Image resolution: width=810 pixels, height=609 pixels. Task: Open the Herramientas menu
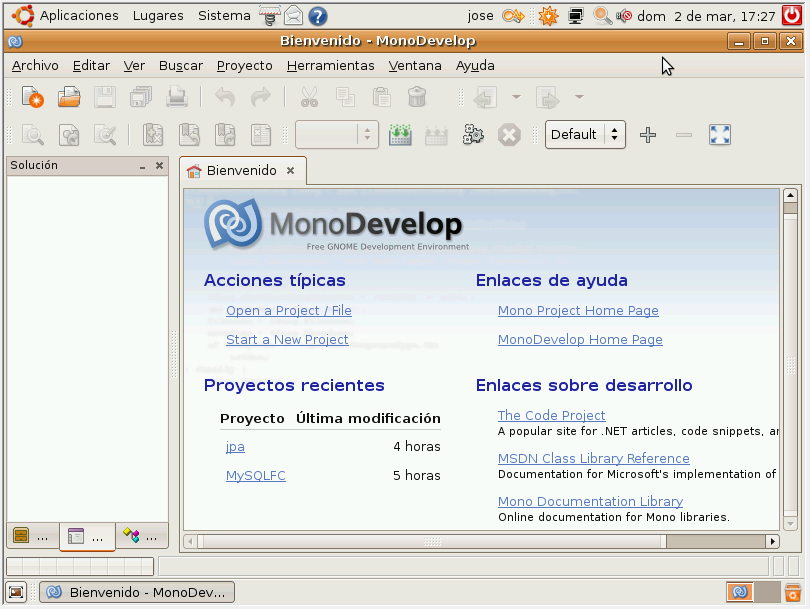(331, 66)
